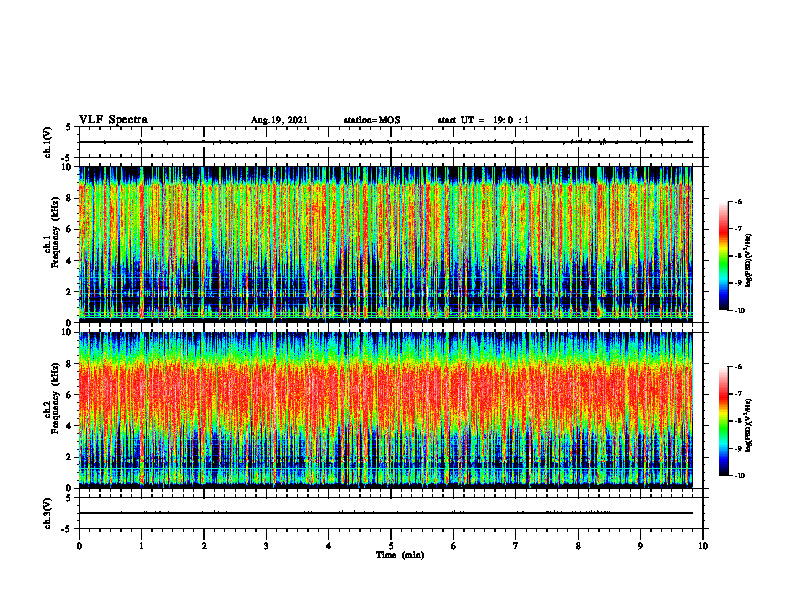Click the '-6' label on ch.1 color bar
792x612 pixels.
tap(739, 201)
